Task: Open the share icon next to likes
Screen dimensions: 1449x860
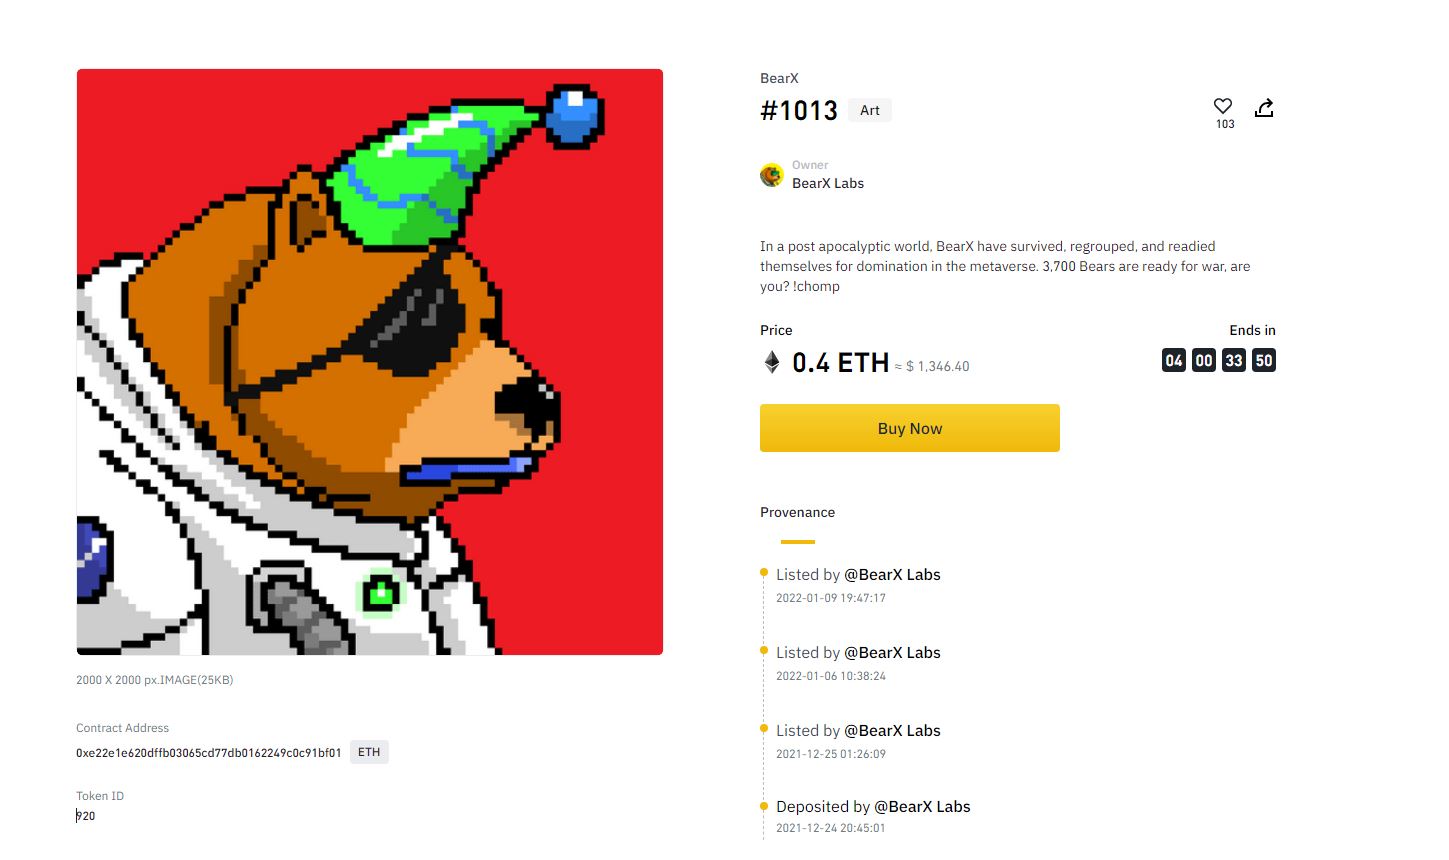Action: pyautogui.click(x=1264, y=108)
